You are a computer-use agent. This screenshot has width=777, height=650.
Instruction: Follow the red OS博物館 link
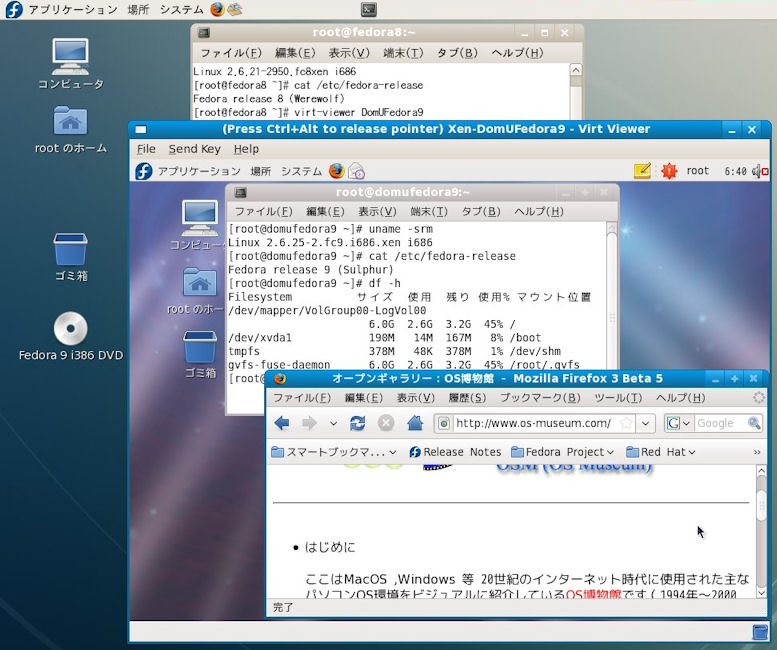tap(593, 594)
